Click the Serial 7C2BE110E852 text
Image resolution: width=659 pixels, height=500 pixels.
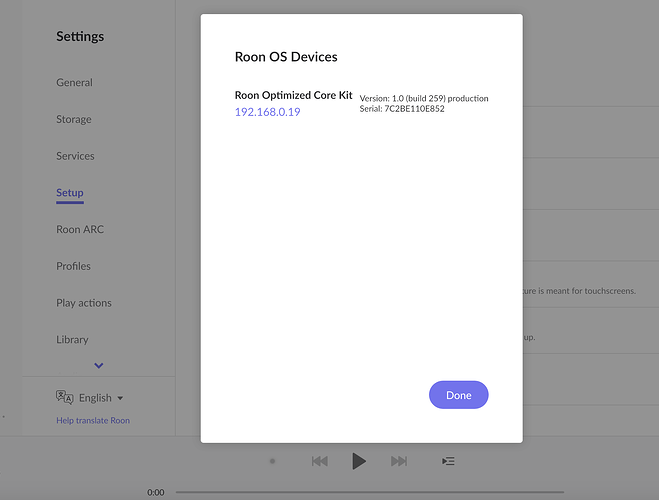[402, 109]
